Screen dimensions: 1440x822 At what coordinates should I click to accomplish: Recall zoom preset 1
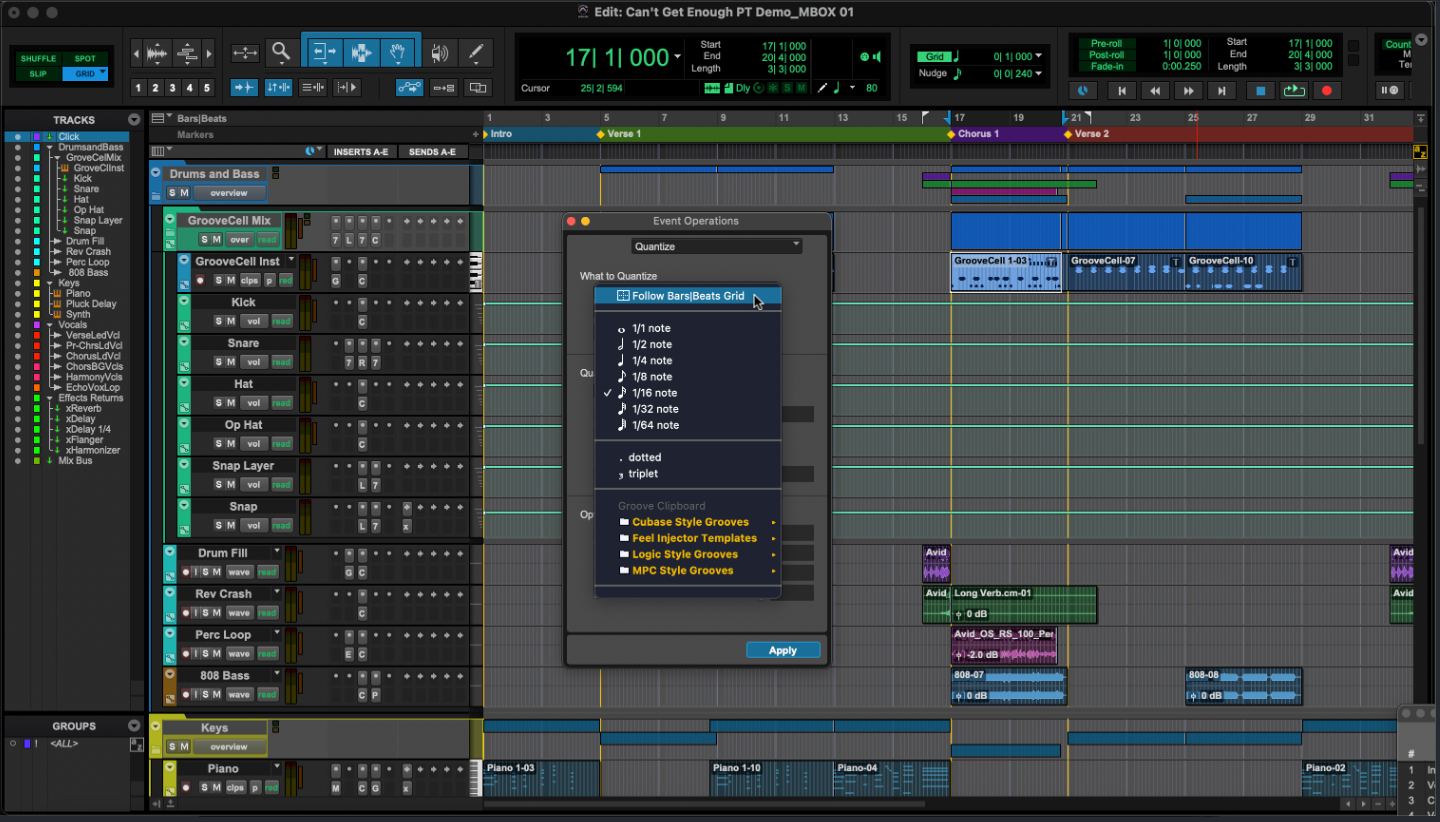(x=139, y=88)
